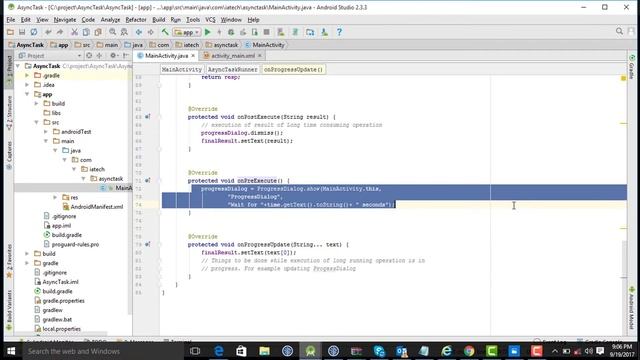This screenshot has width=640, height=360.
Task: Select proguard-rules.pro file
Action: (x=71, y=244)
